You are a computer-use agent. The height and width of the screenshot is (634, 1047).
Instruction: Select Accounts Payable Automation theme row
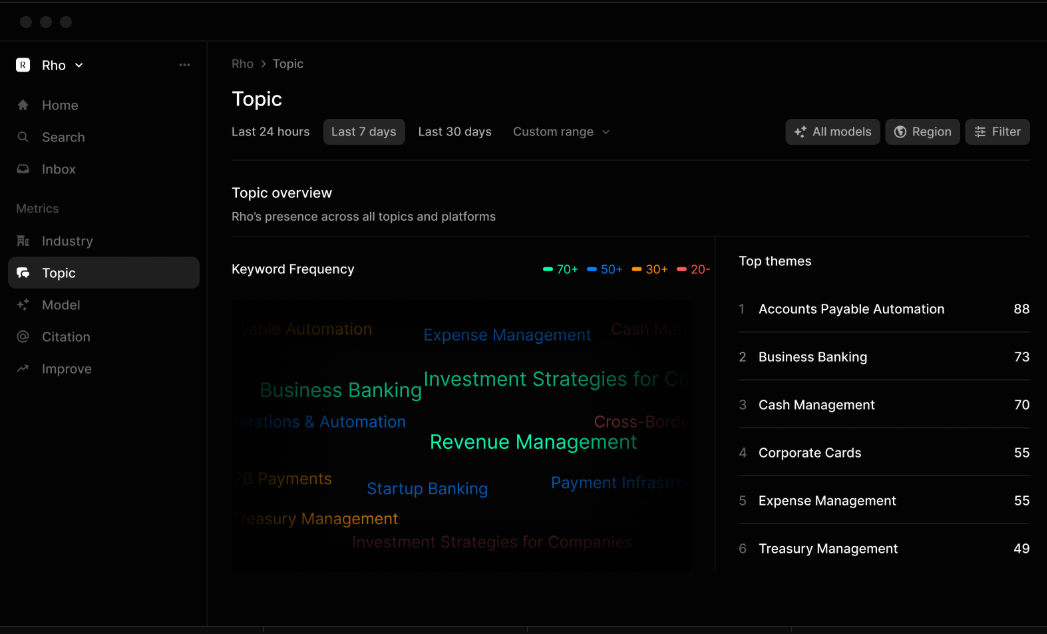(884, 309)
